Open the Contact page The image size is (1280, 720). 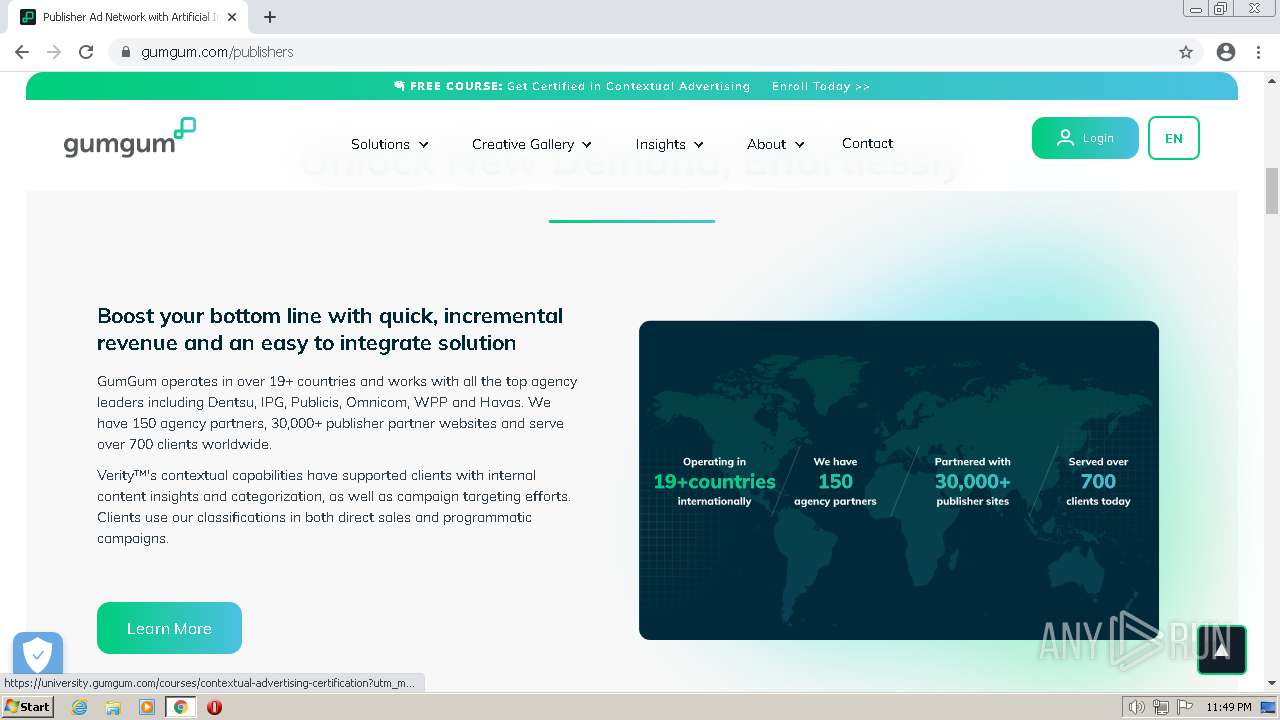click(x=867, y=143)
